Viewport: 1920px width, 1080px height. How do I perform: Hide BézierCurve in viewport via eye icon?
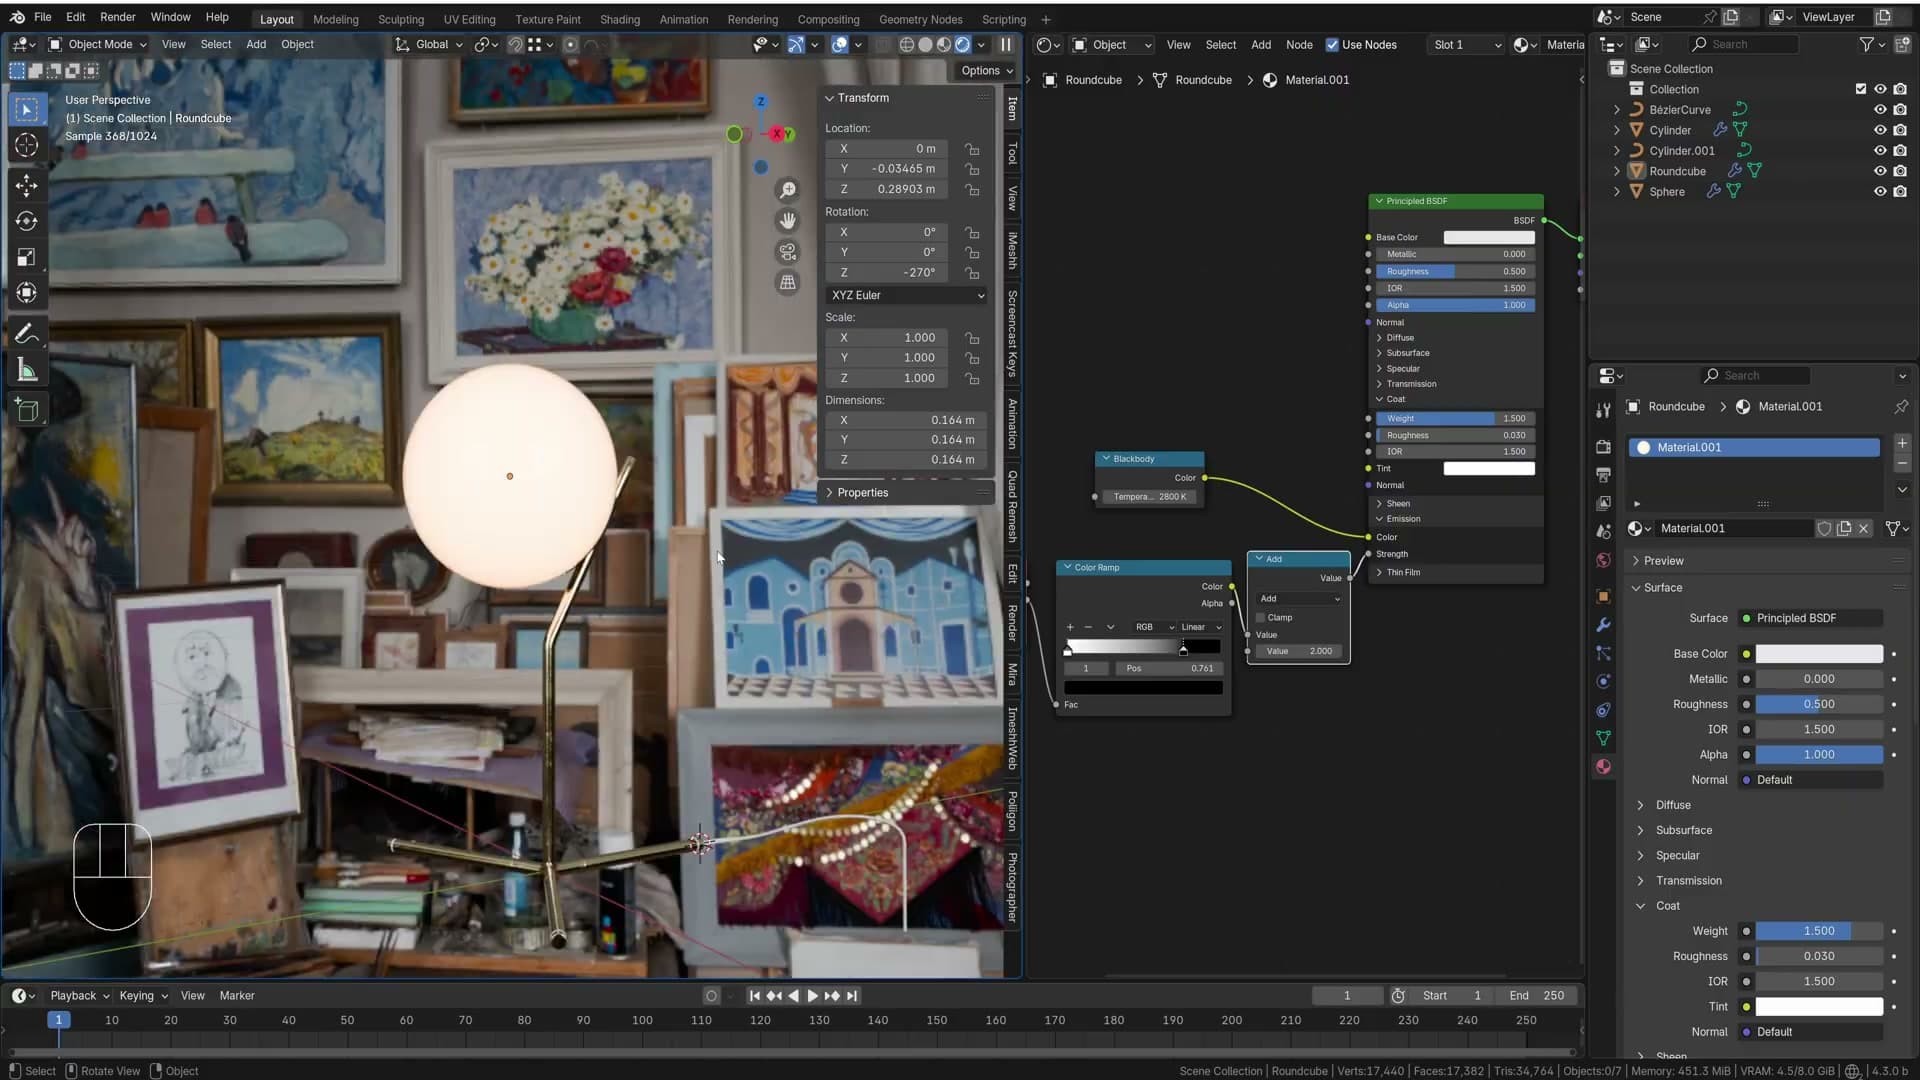click(1880, 110)
